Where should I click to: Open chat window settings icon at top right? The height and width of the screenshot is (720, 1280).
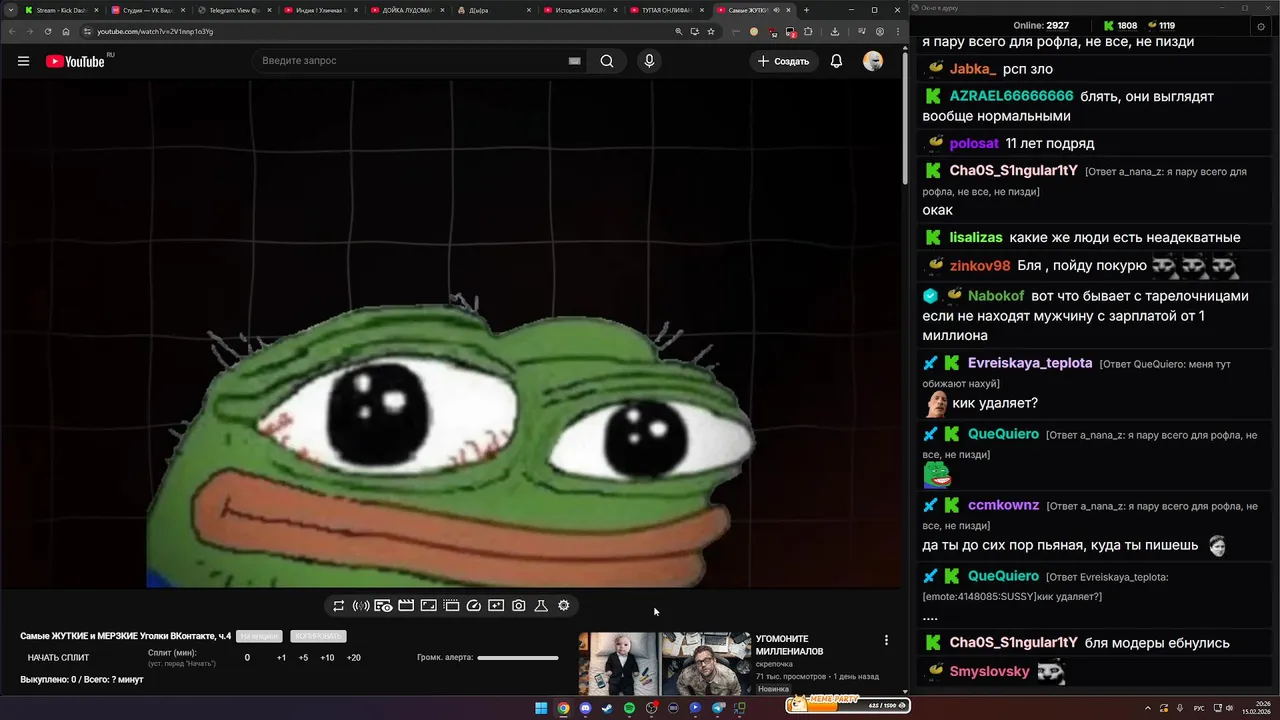[x=1260, y=25]
